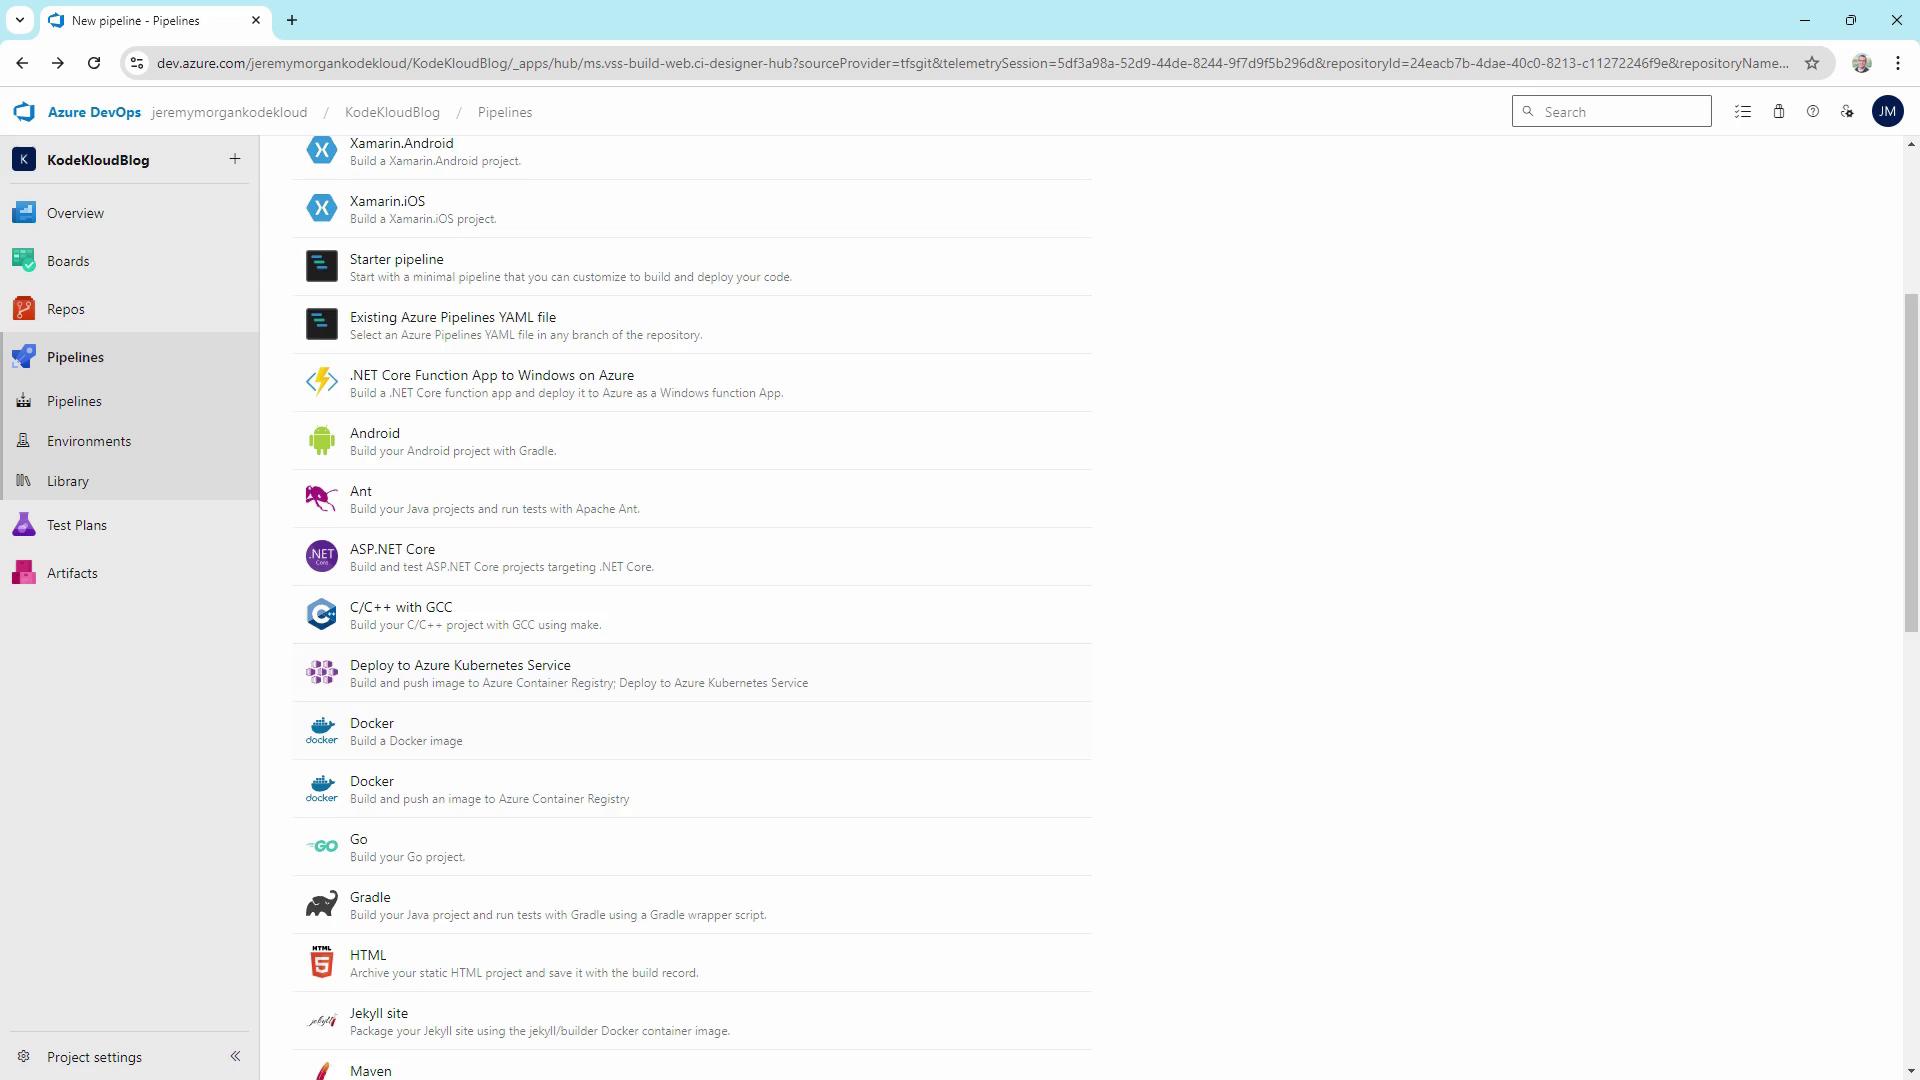Close the New pipeline browser tab
This screenshot has height=1080, width=1920.
[x=255, y=20]
